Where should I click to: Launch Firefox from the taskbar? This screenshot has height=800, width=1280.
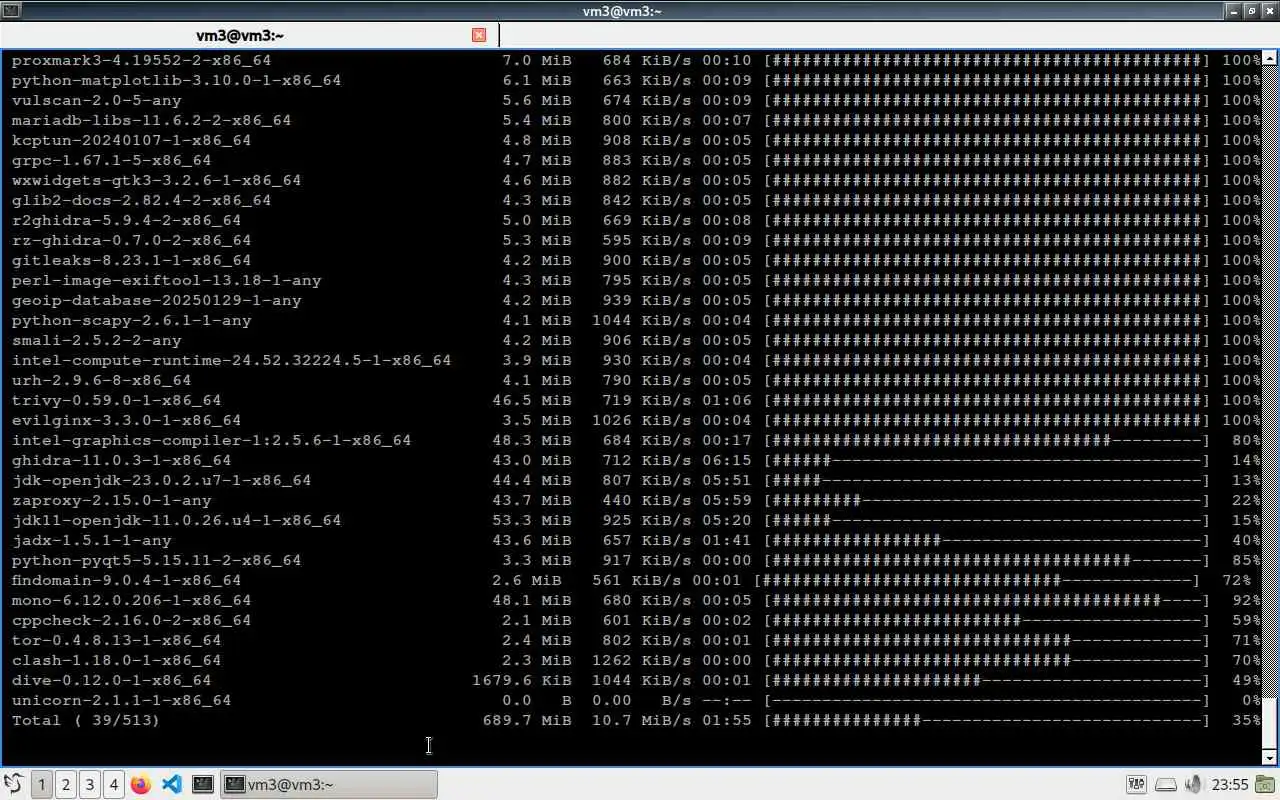140,784
